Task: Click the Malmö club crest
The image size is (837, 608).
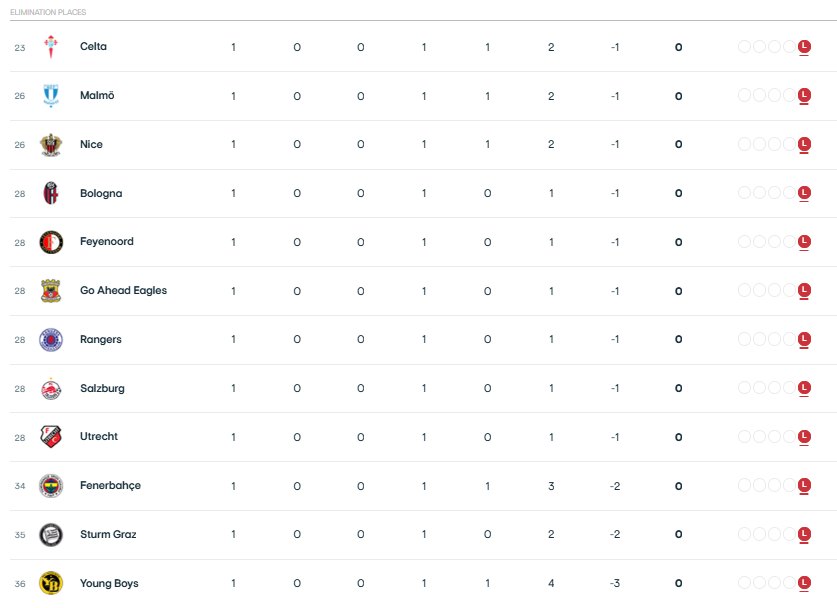Action: [51, 96]
